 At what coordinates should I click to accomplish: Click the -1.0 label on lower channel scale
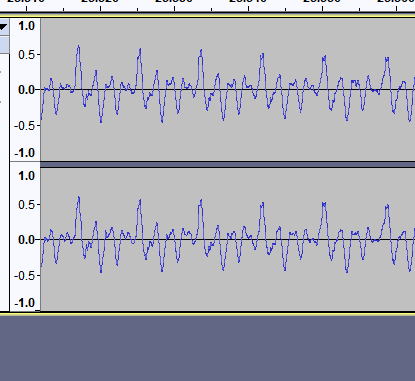point(25,303)
